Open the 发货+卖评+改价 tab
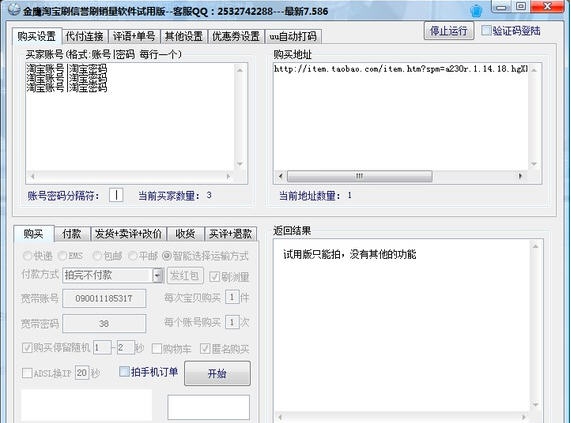 pos(128,234)
